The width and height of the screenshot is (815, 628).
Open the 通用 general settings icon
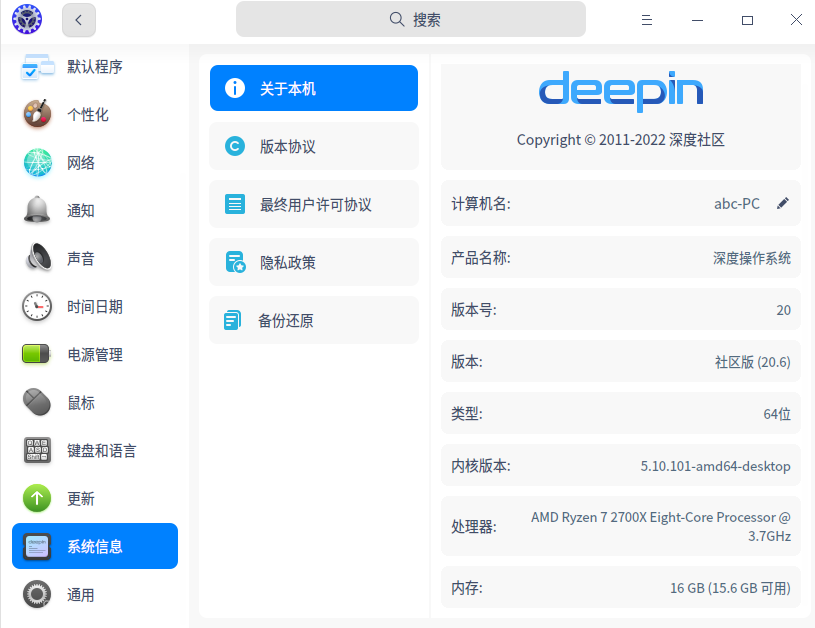coord(36,594)
